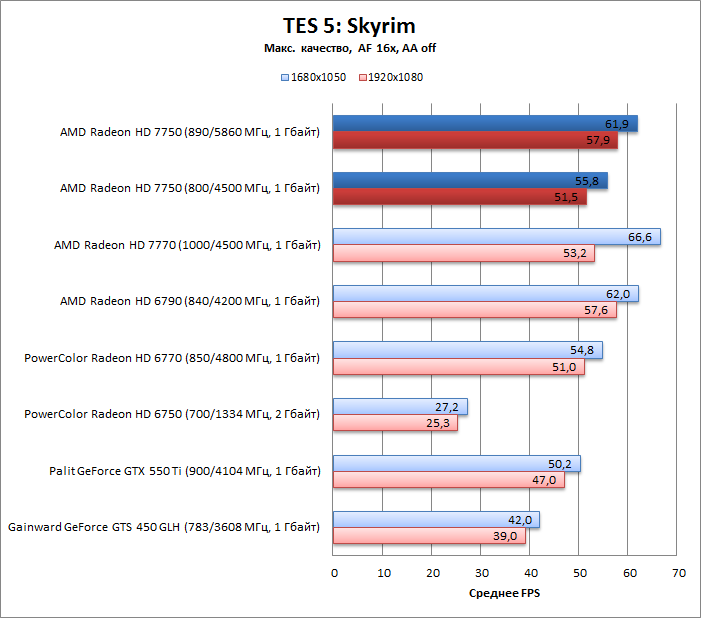Click the 57,9 red bar for HD 7750 890/5860
701x618 pixels.
click(475, 141)
